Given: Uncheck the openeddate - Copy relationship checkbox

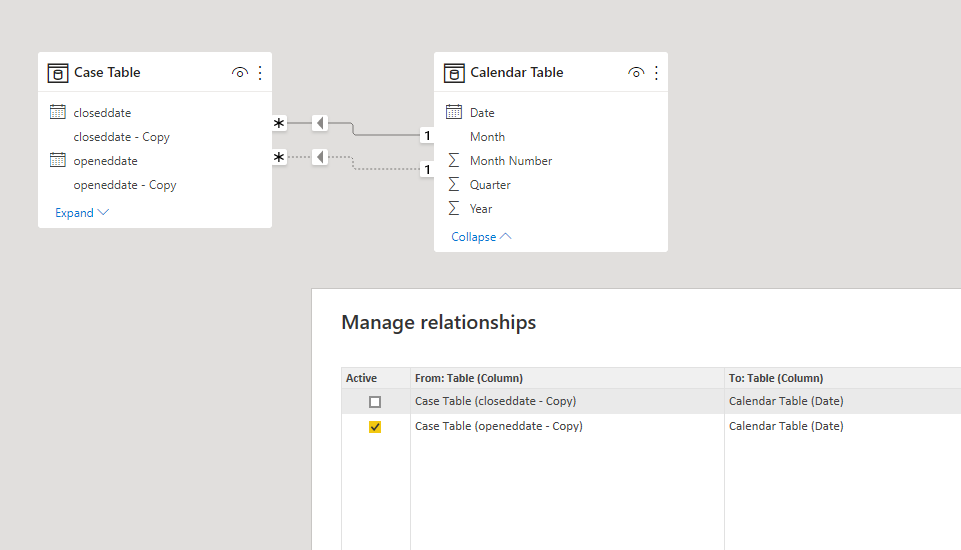Looking at the screenshot, I should 375,427.
